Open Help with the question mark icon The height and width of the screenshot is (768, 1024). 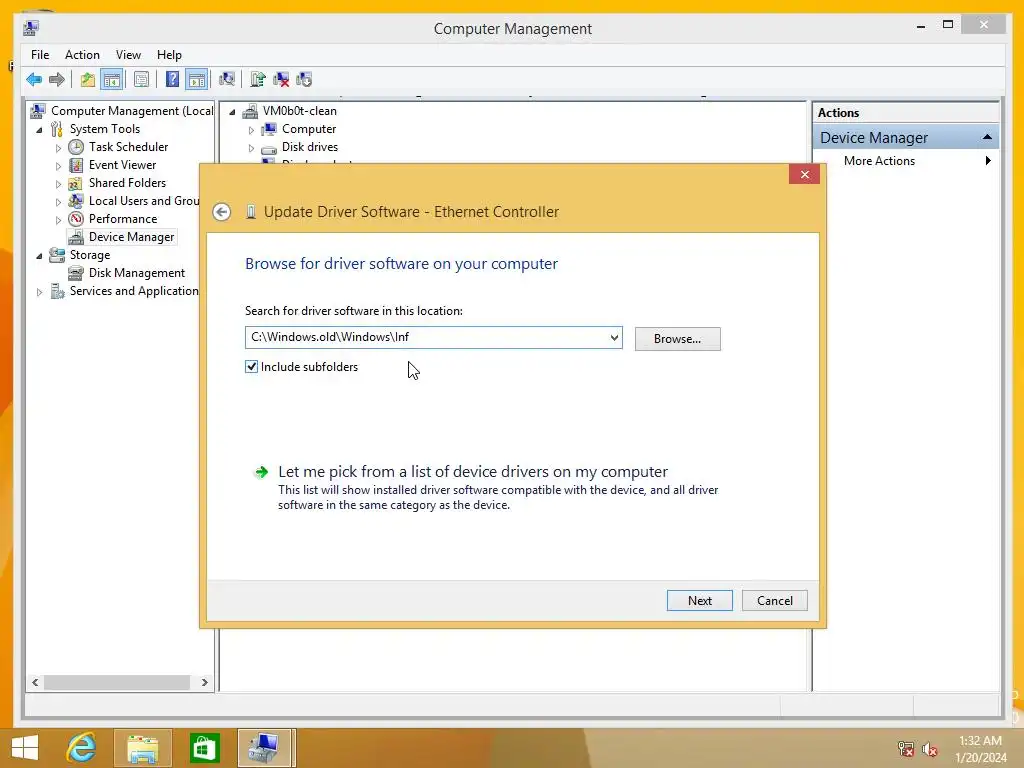(172, 80)
